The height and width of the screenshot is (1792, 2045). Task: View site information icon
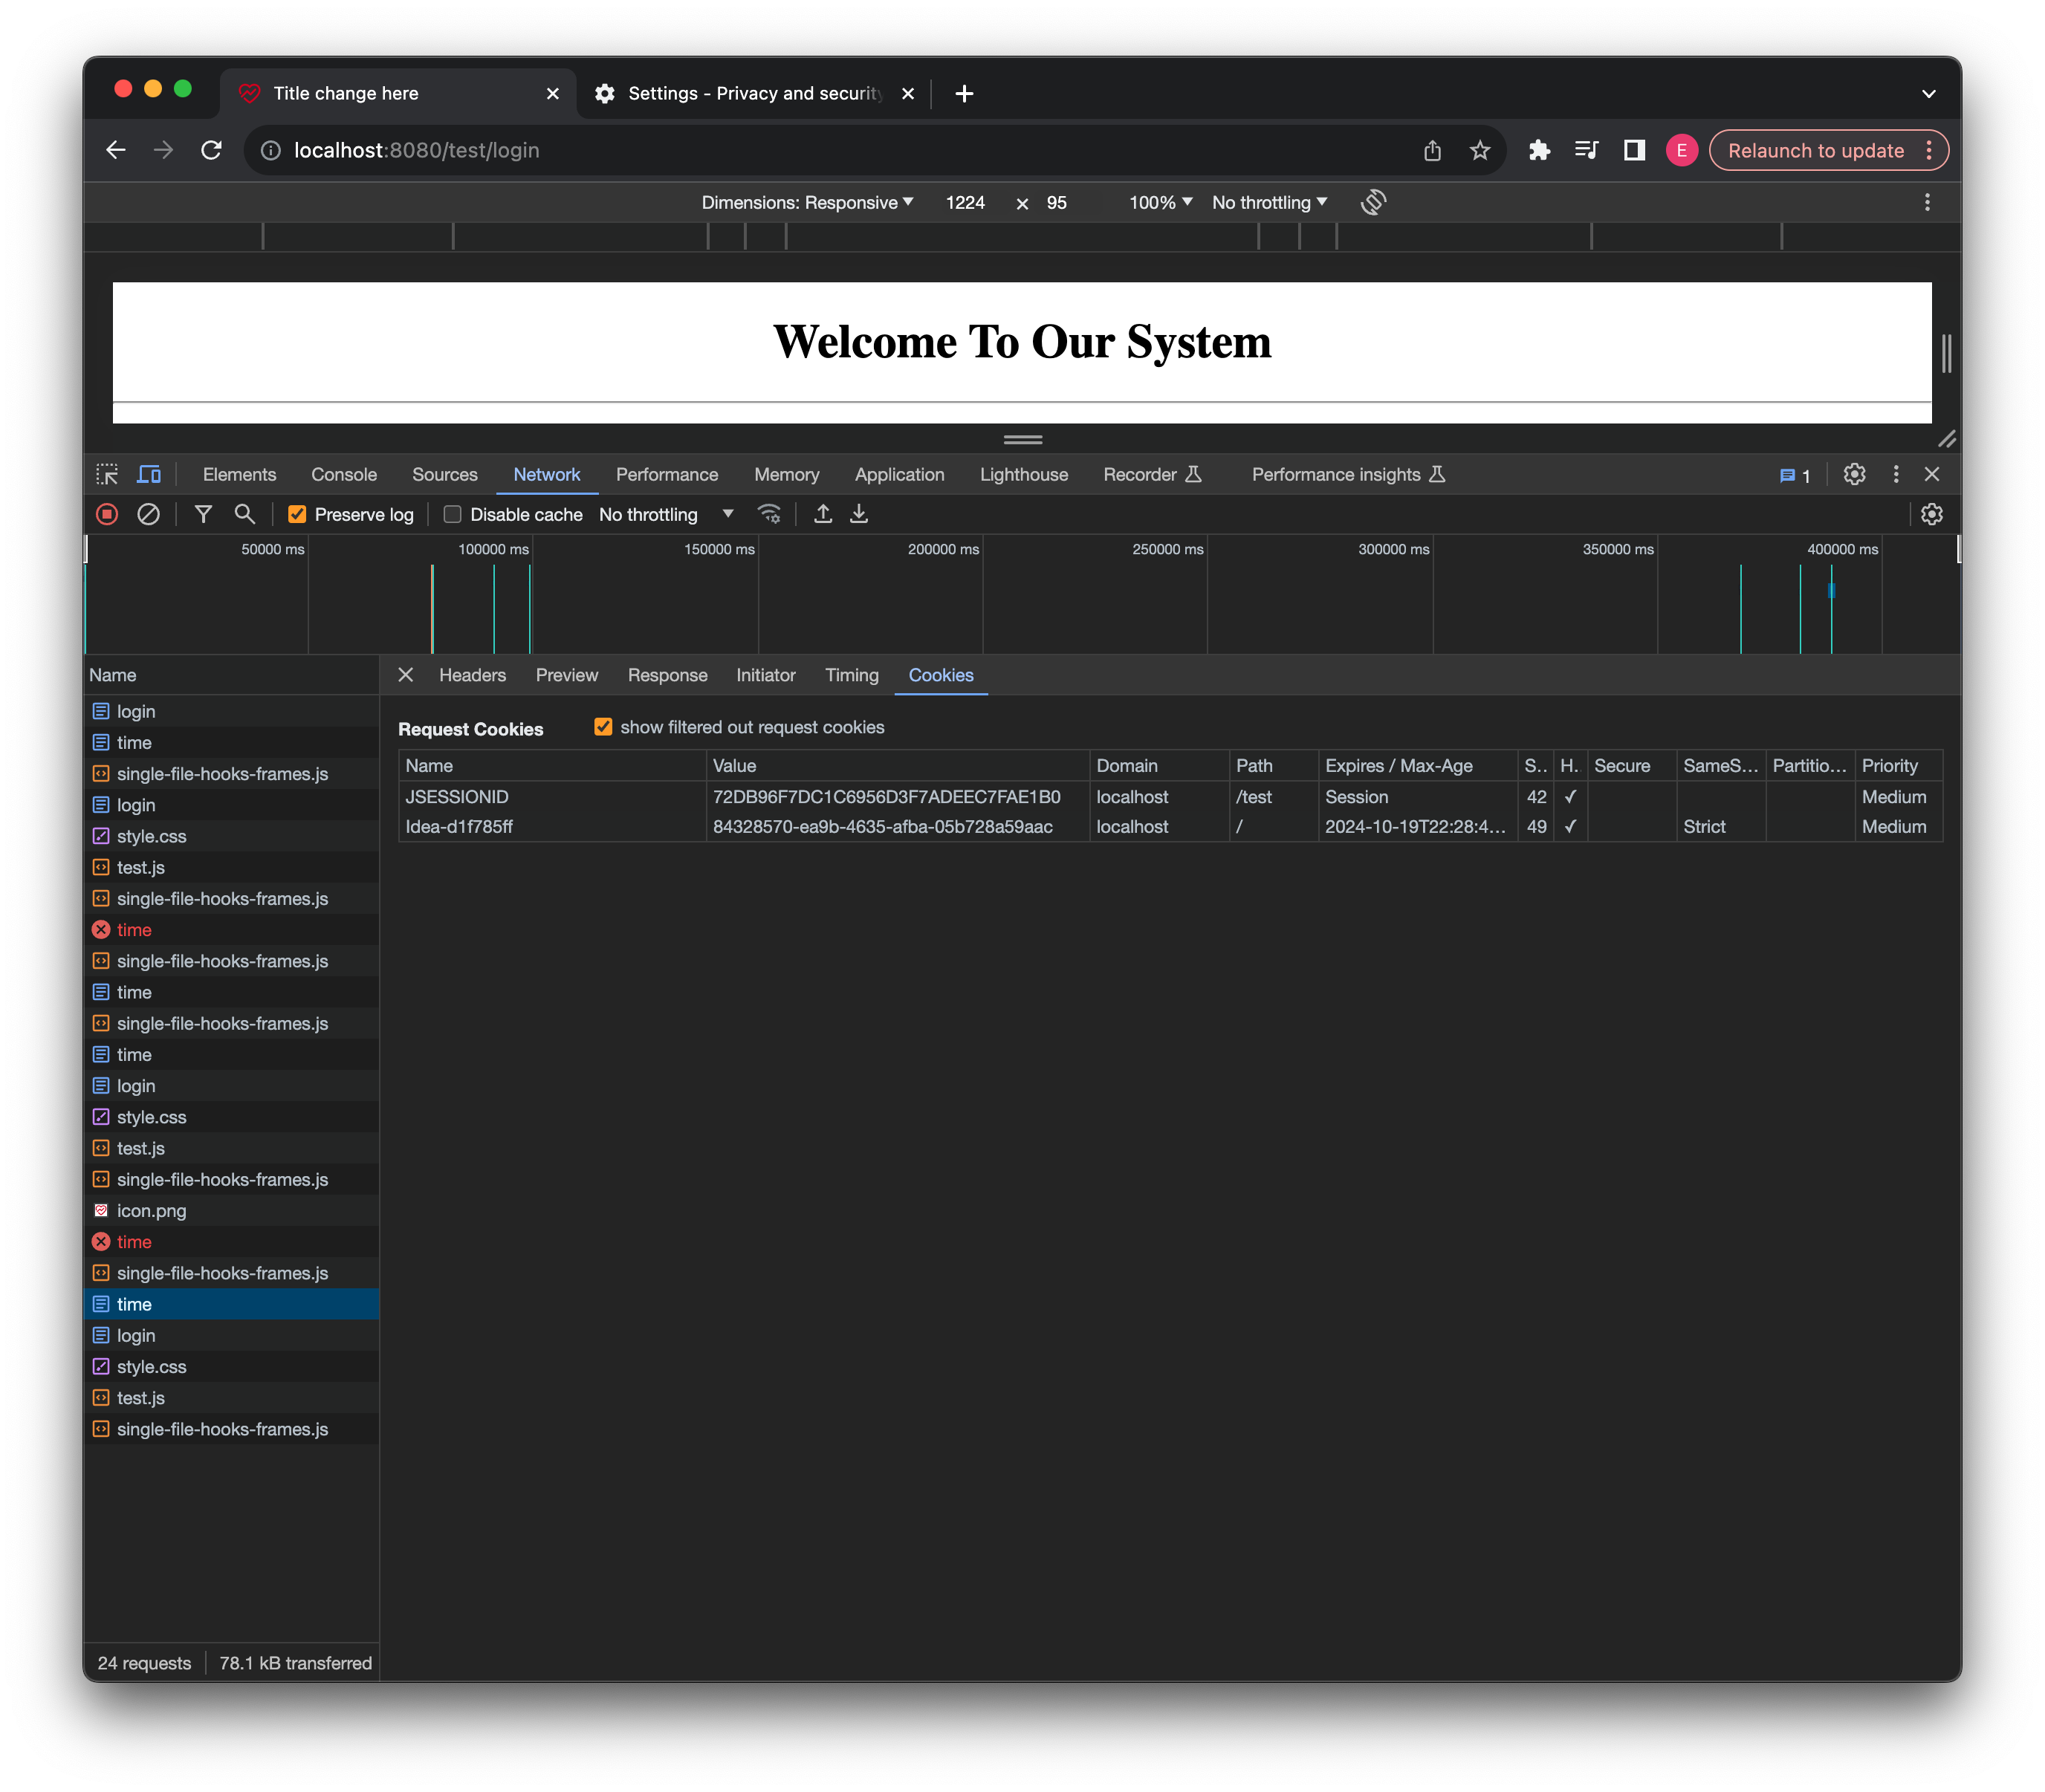[270, 150]
